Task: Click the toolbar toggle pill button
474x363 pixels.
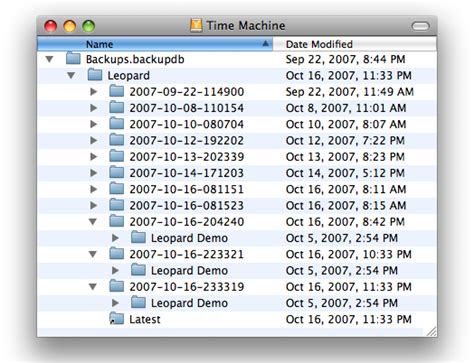Action: (x=420, y=26)
